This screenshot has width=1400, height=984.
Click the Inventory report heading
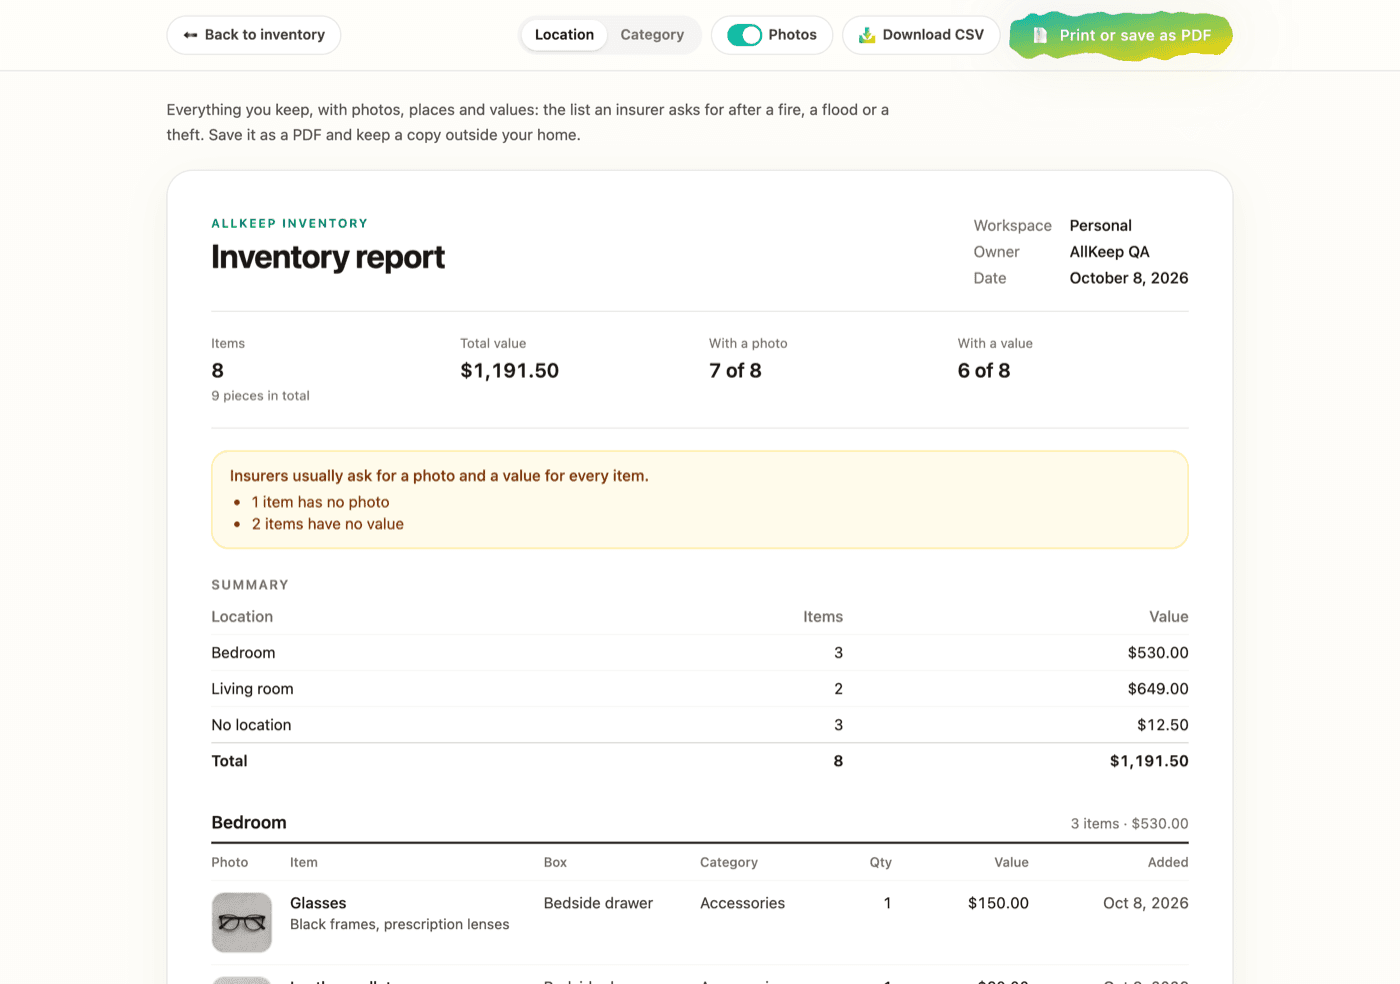[328, 257]
